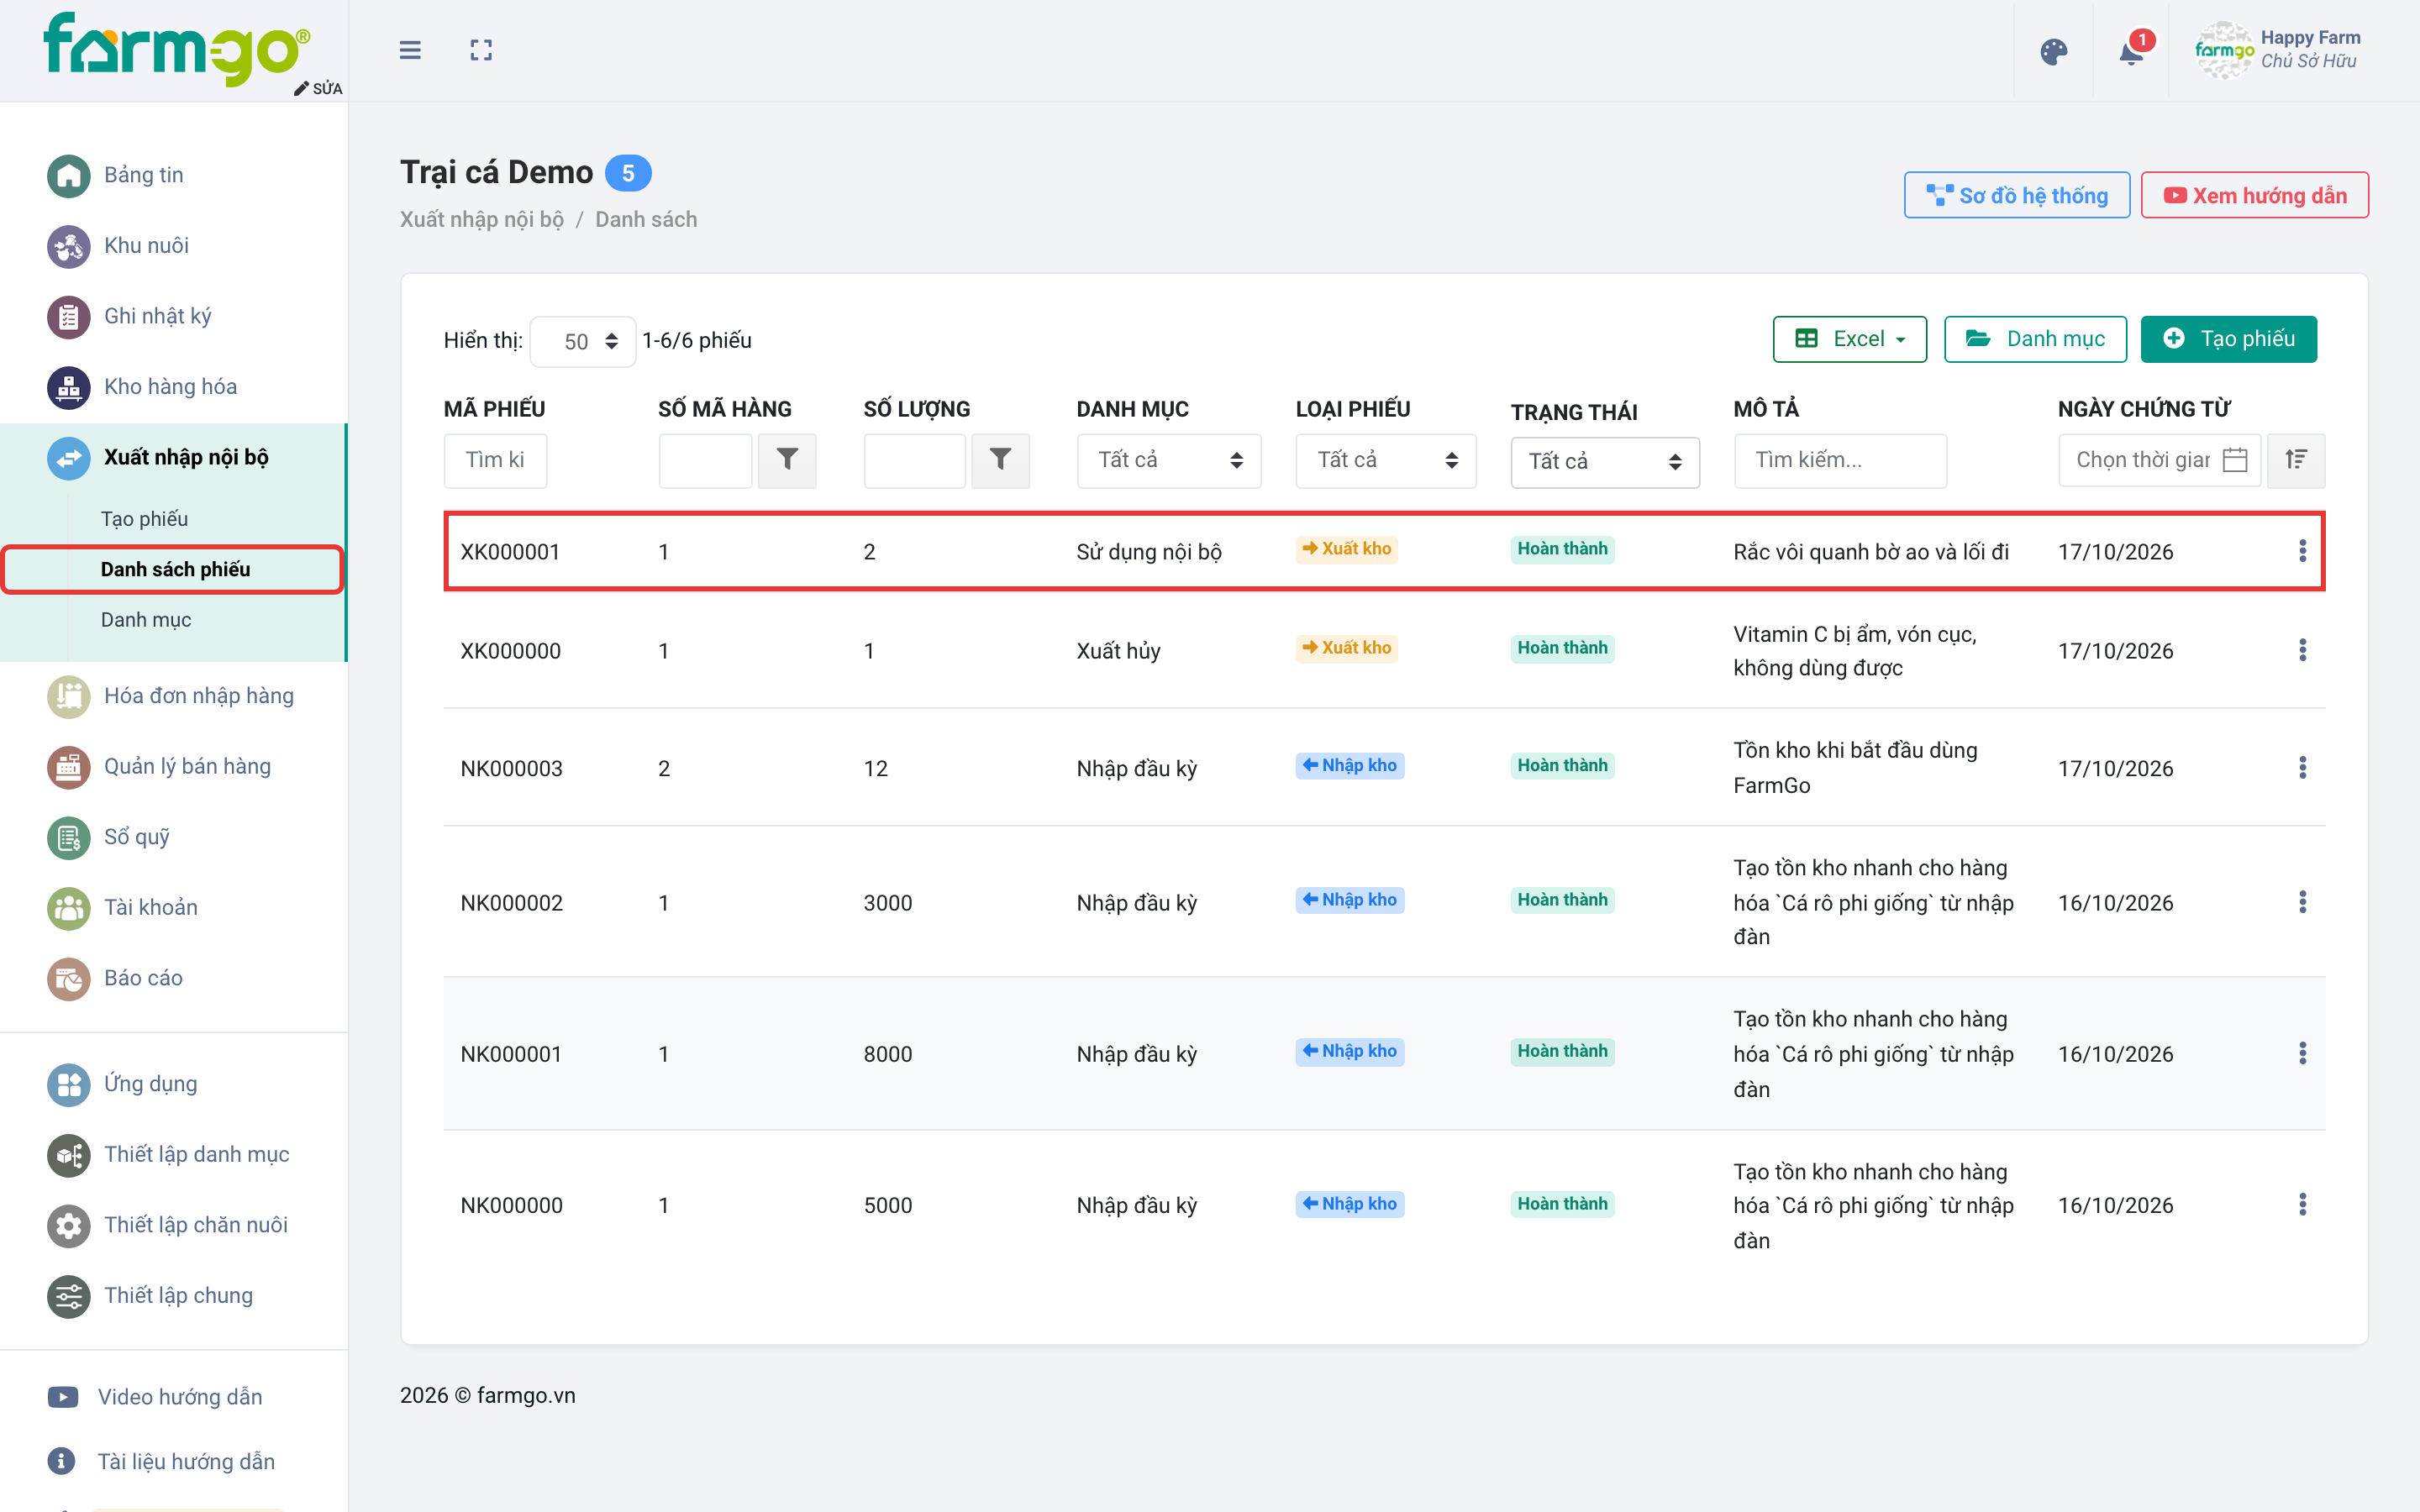Open the color theme palette icon
The image size is (2420, 1512).
point(2053,51)
